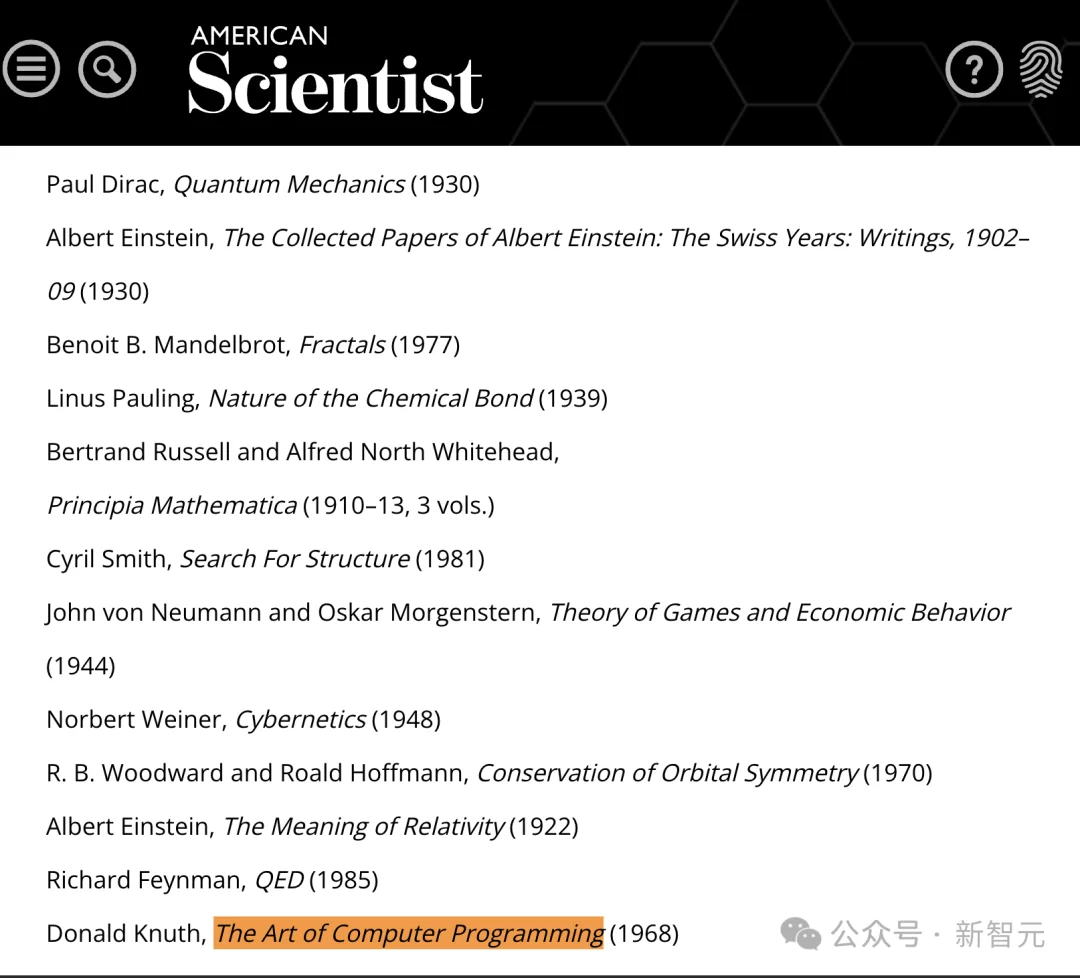Click The Meaning of Relativity title
The width and height of the screenshot is (1080, 978).
364,827
